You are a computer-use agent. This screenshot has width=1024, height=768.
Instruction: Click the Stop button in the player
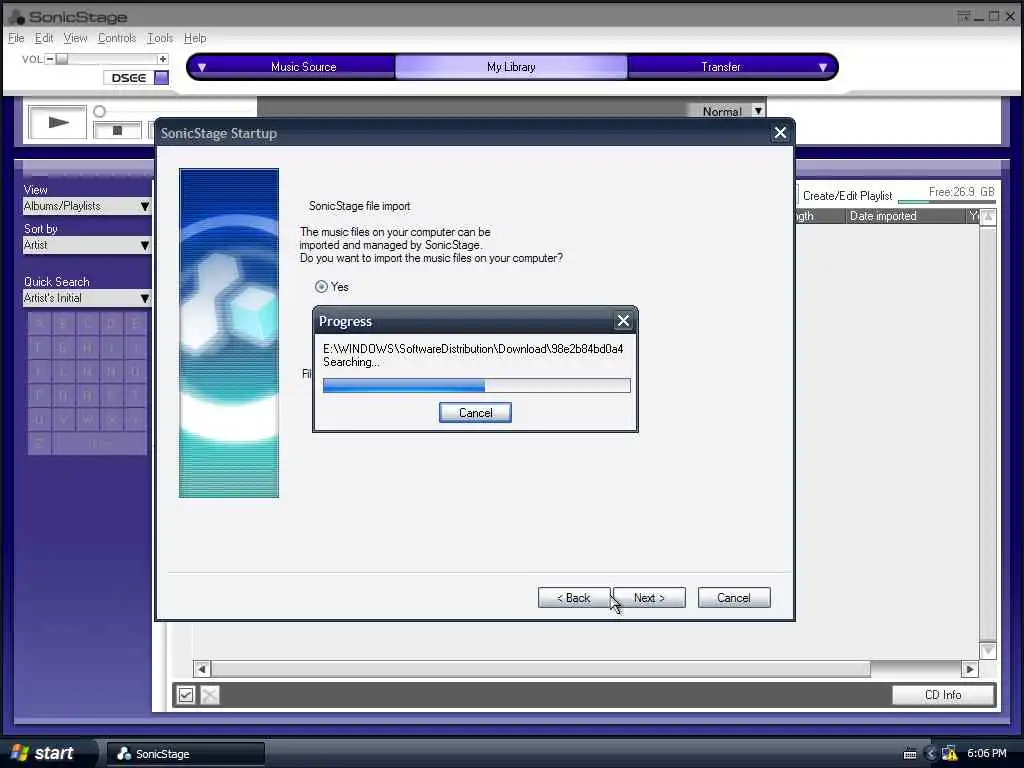coord(118,131)
